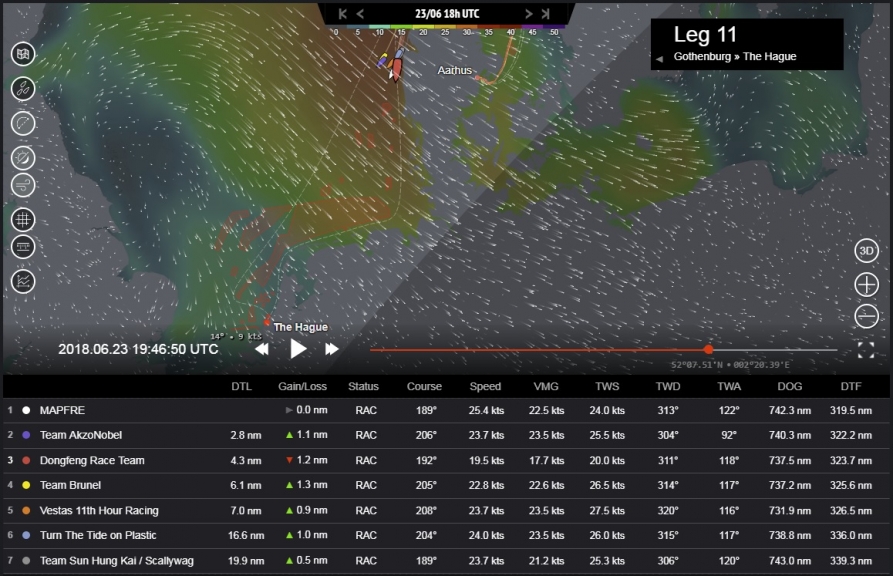Screen dimensions: 893x576
Task: Select the Team AkzoNobel row
Action: 446,435
